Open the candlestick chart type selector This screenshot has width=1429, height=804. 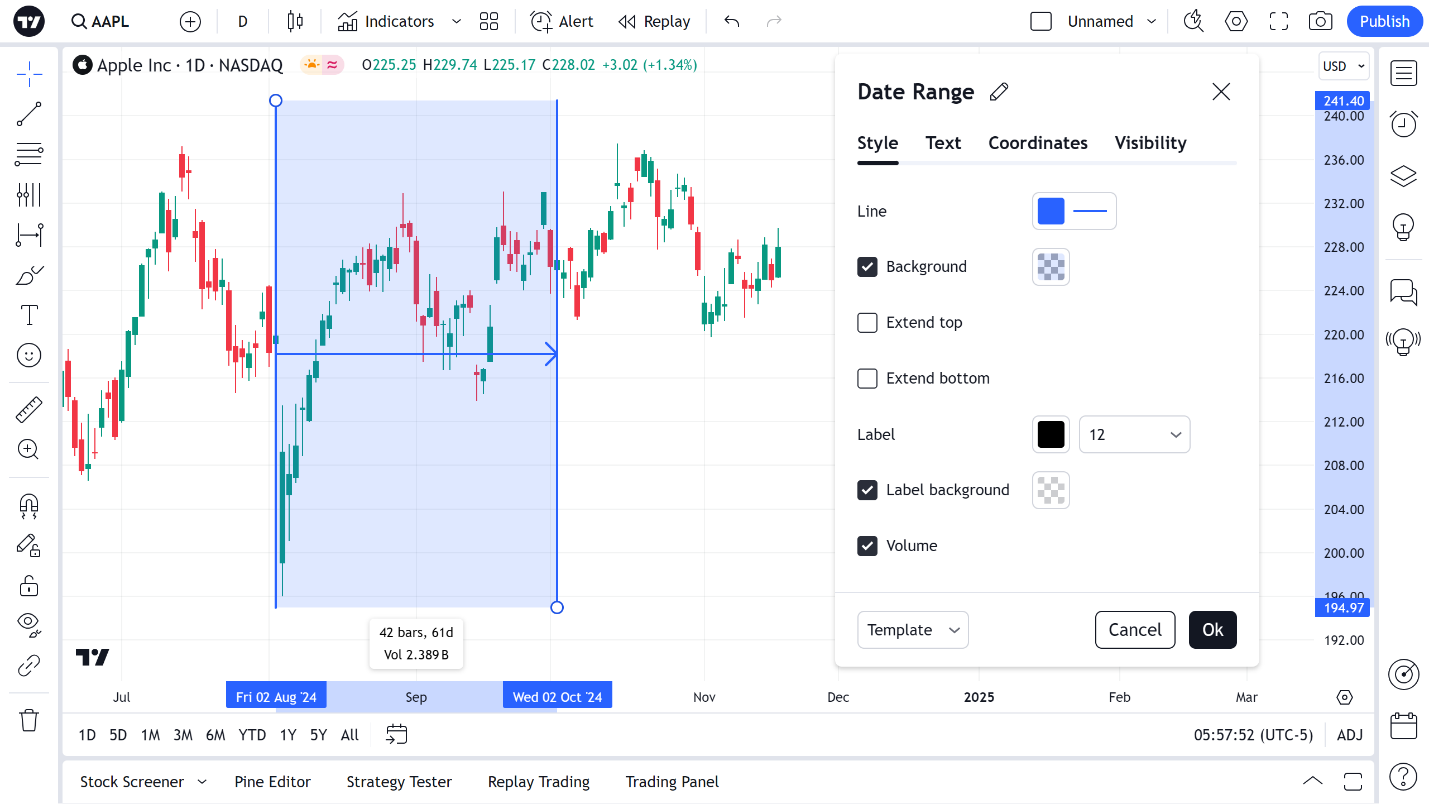click(x=294, y=21)
